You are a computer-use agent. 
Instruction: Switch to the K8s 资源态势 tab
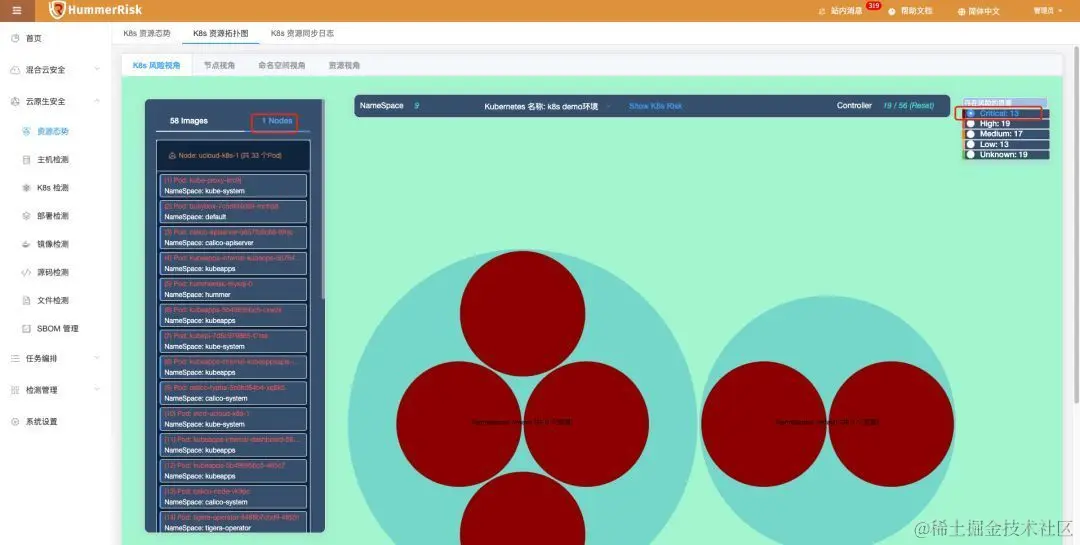147,33
